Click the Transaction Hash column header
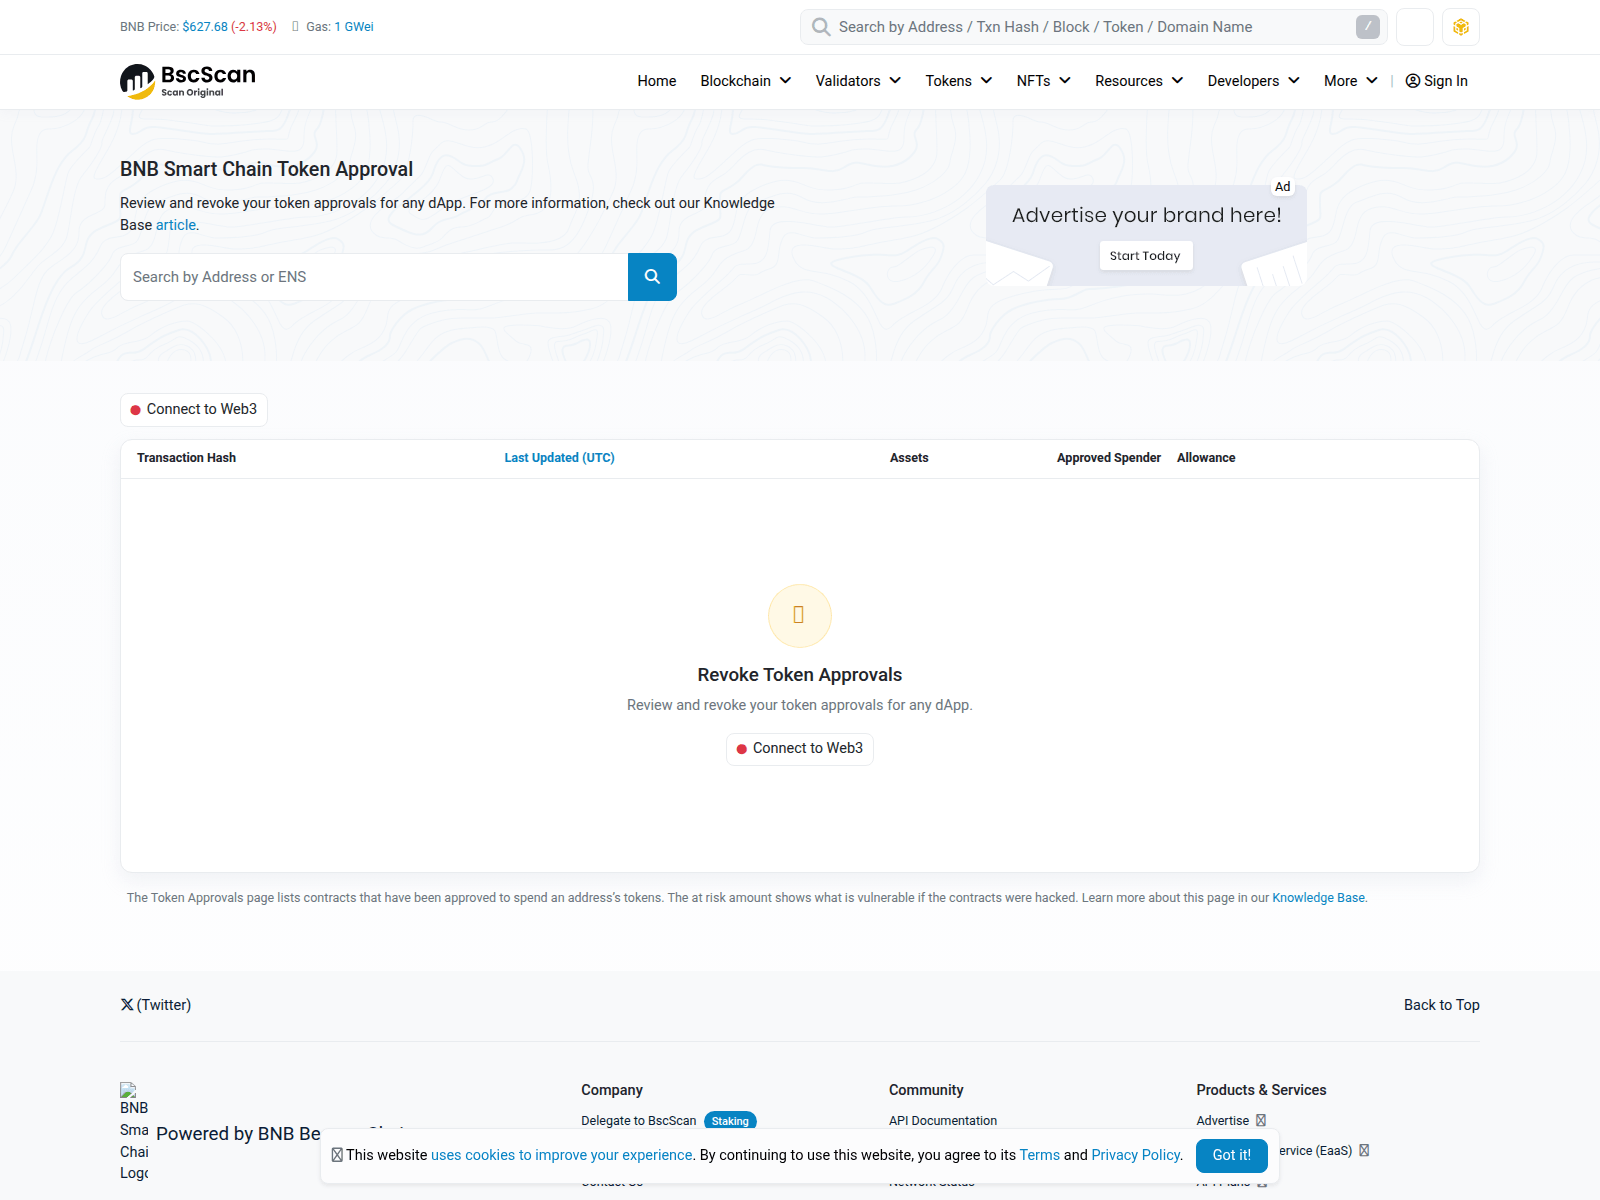The width and height of the screenshot is (1600, 1200). (187, 458)
